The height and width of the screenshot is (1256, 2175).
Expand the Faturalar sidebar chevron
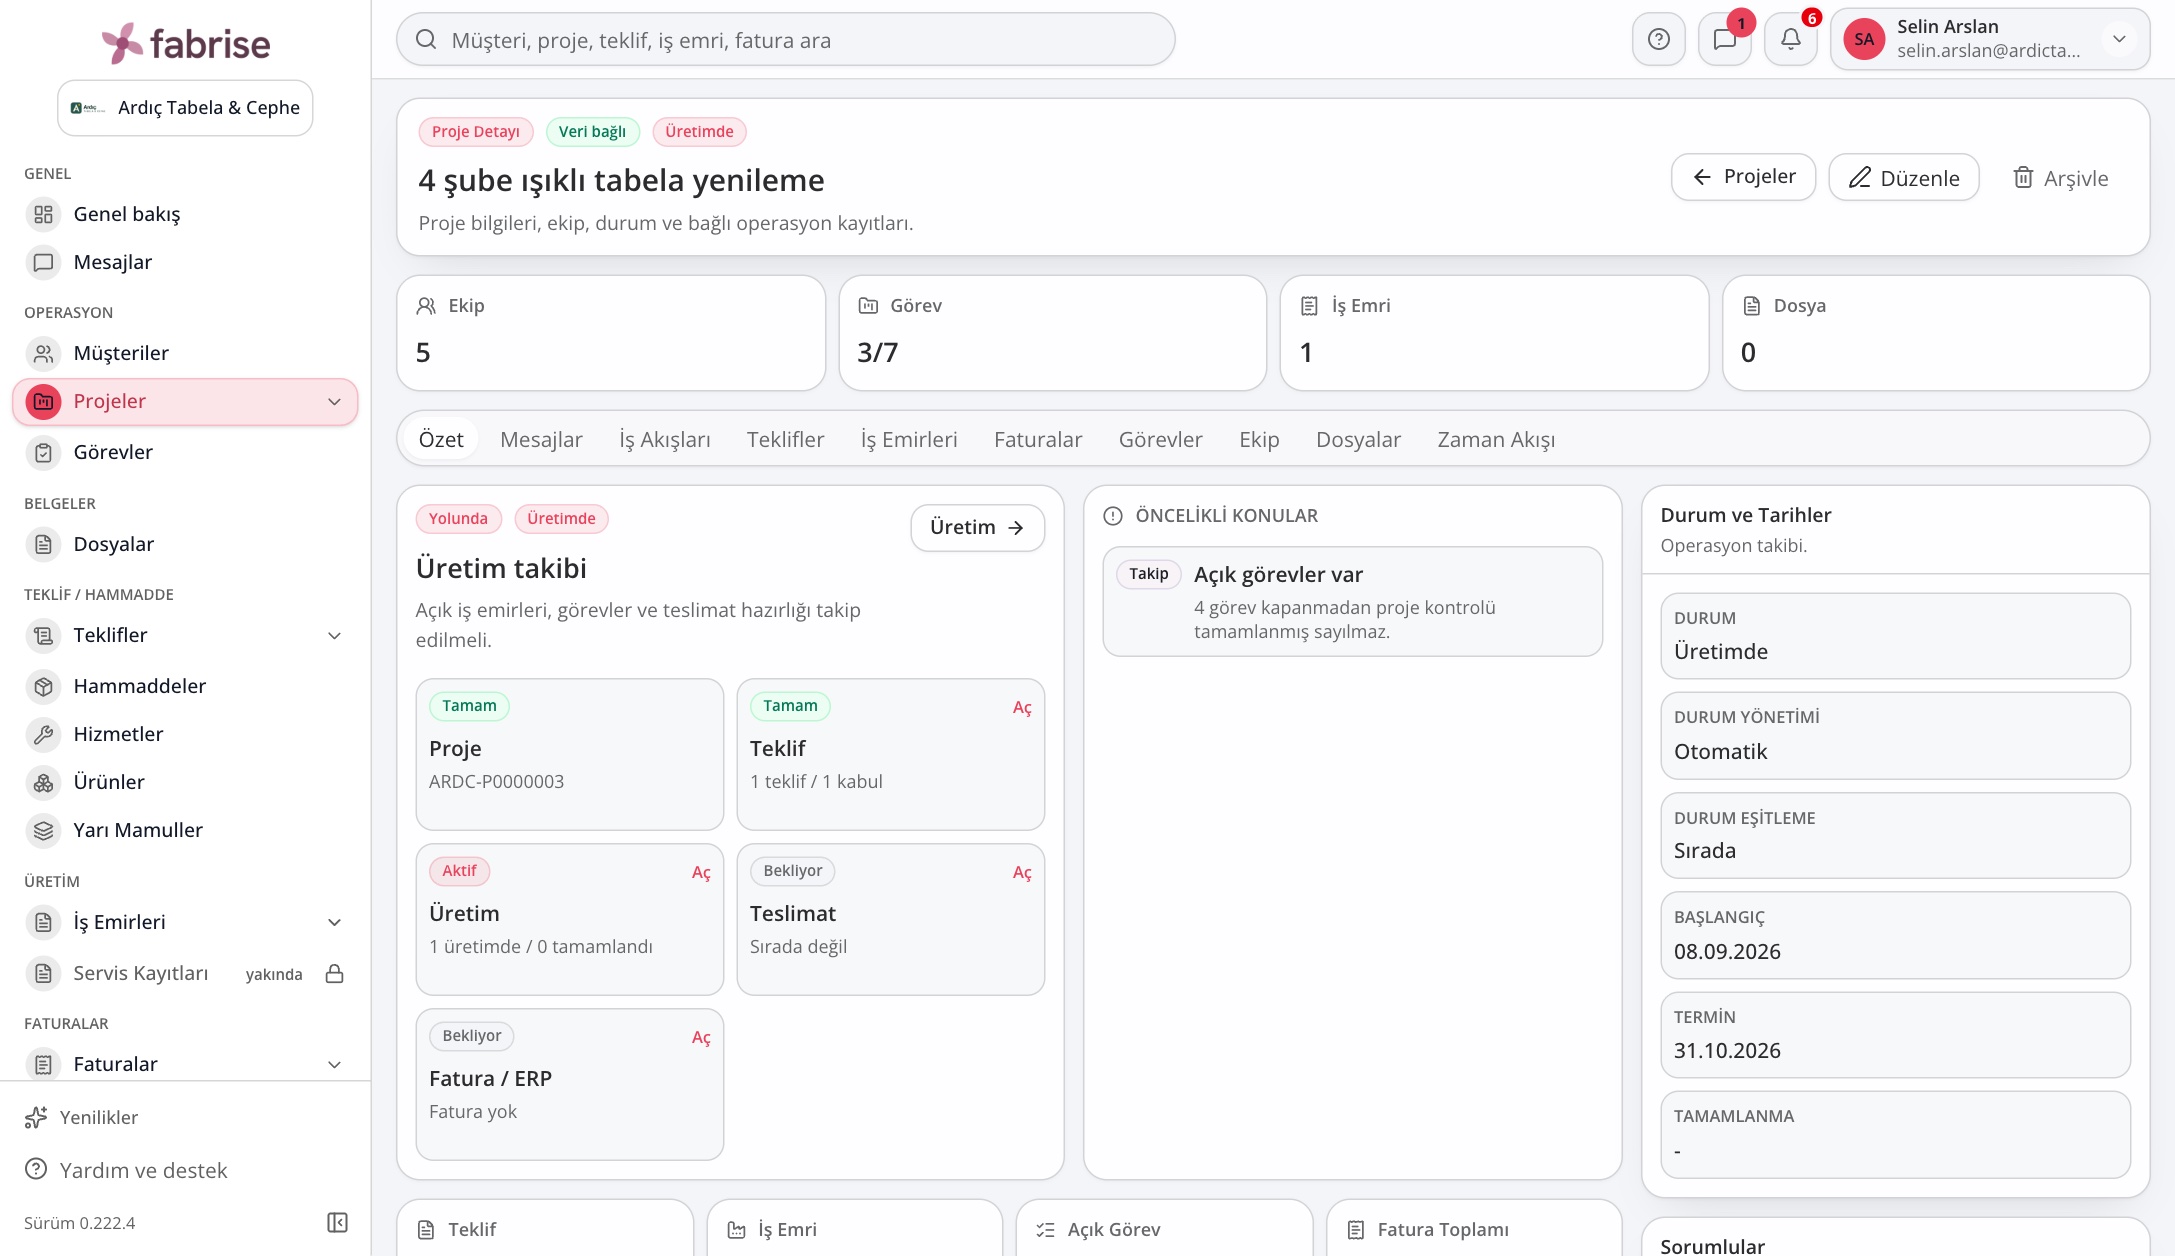coord(334,1065)
